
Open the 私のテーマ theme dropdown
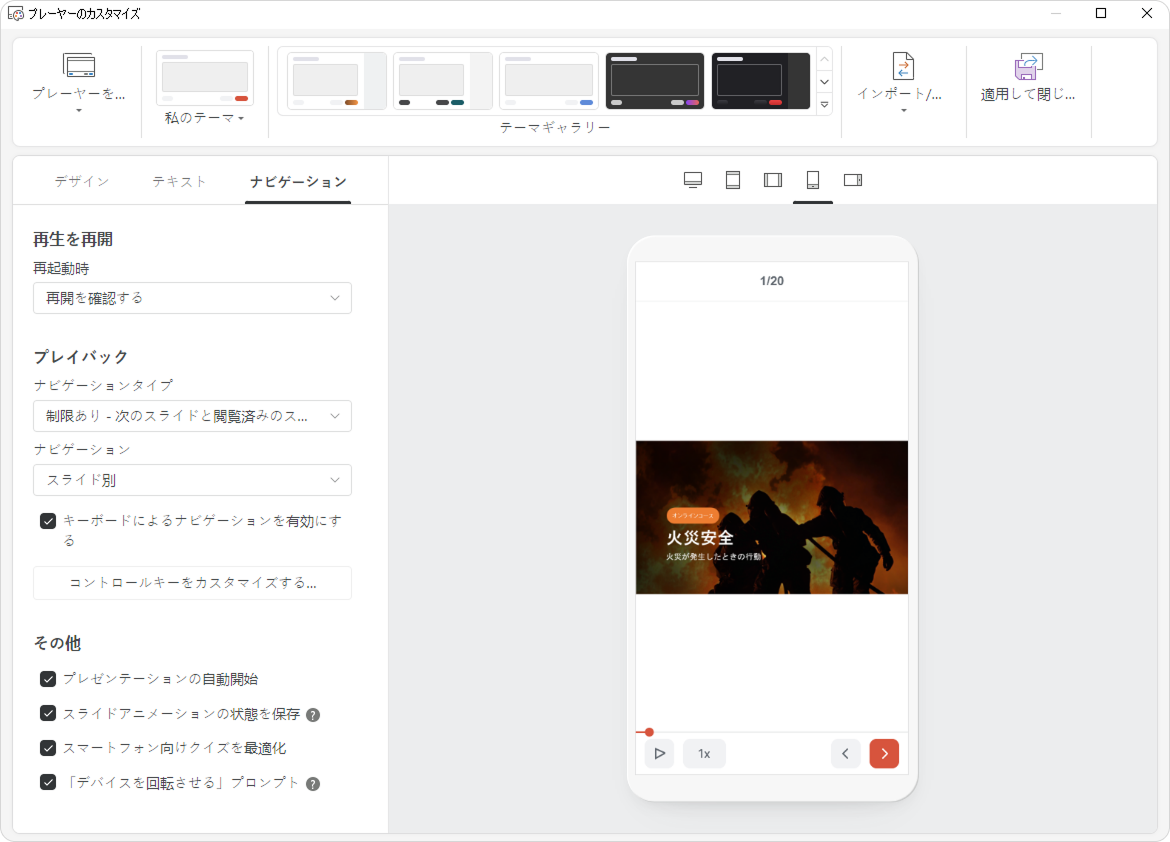(x=204, y=118)
